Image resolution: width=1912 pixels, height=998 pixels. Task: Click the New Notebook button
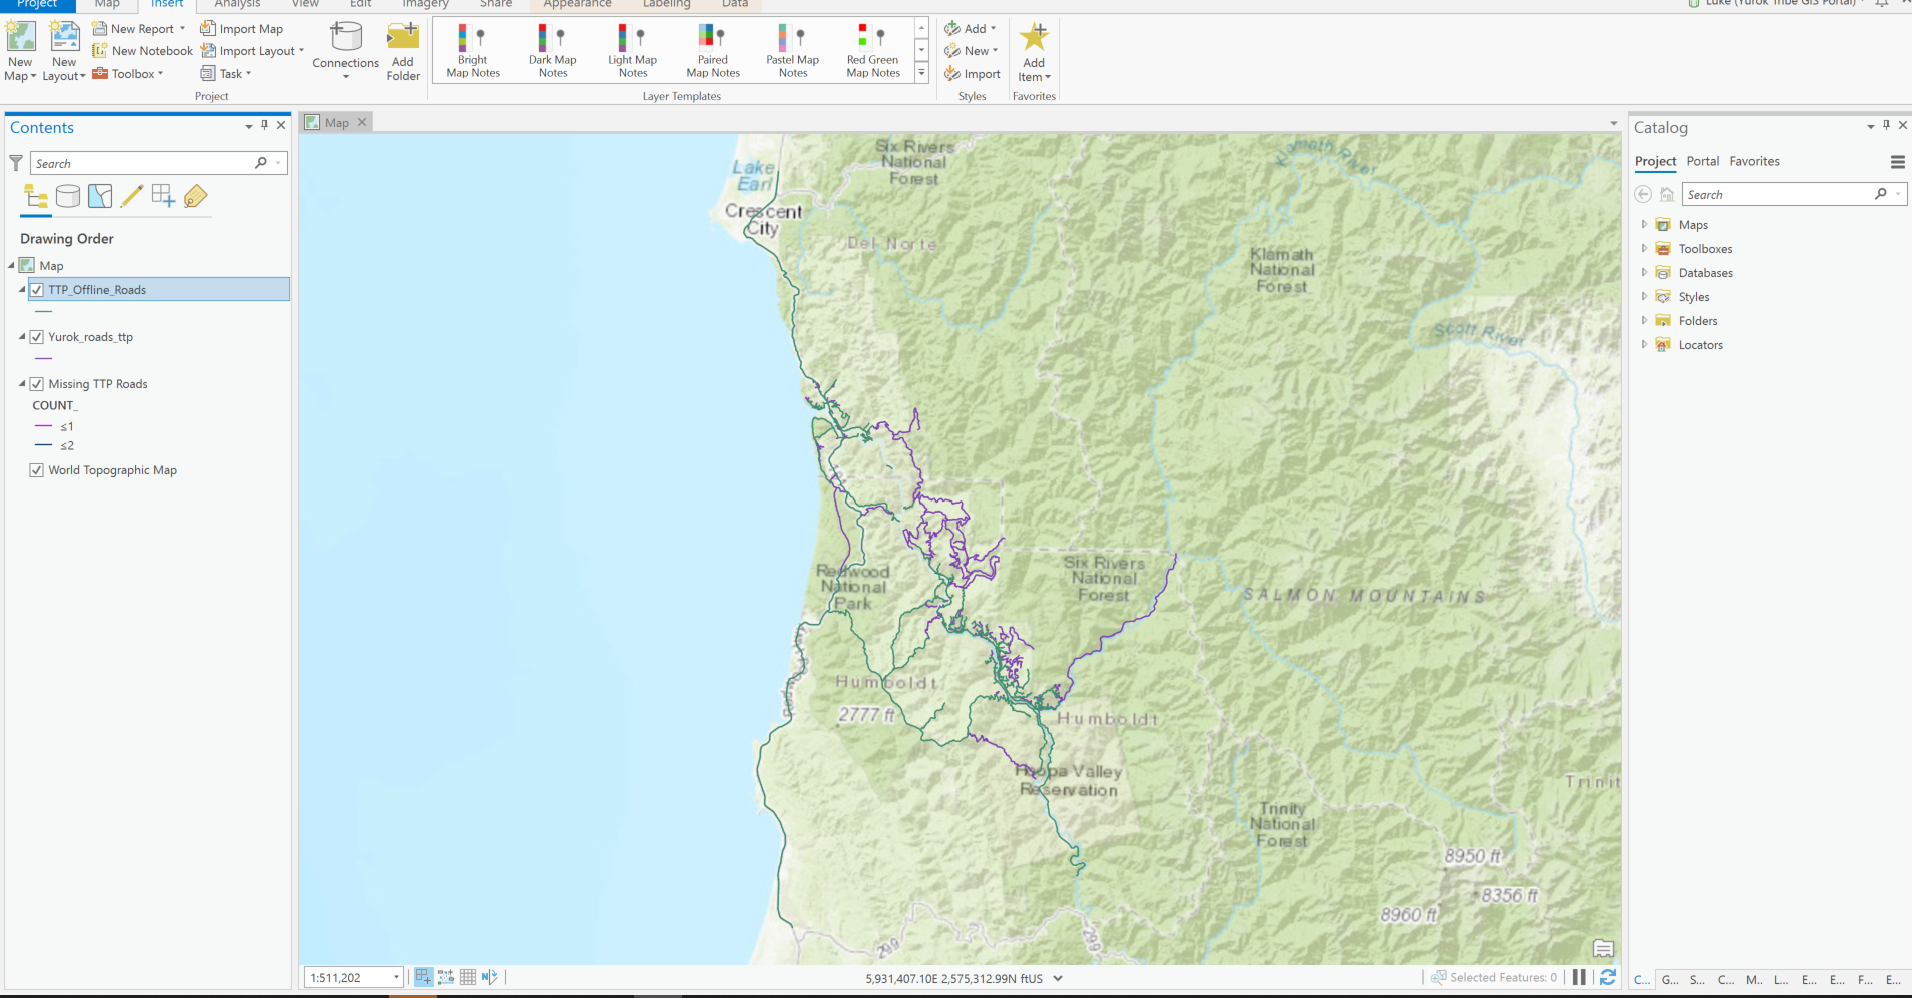click(x=142, y=50)
